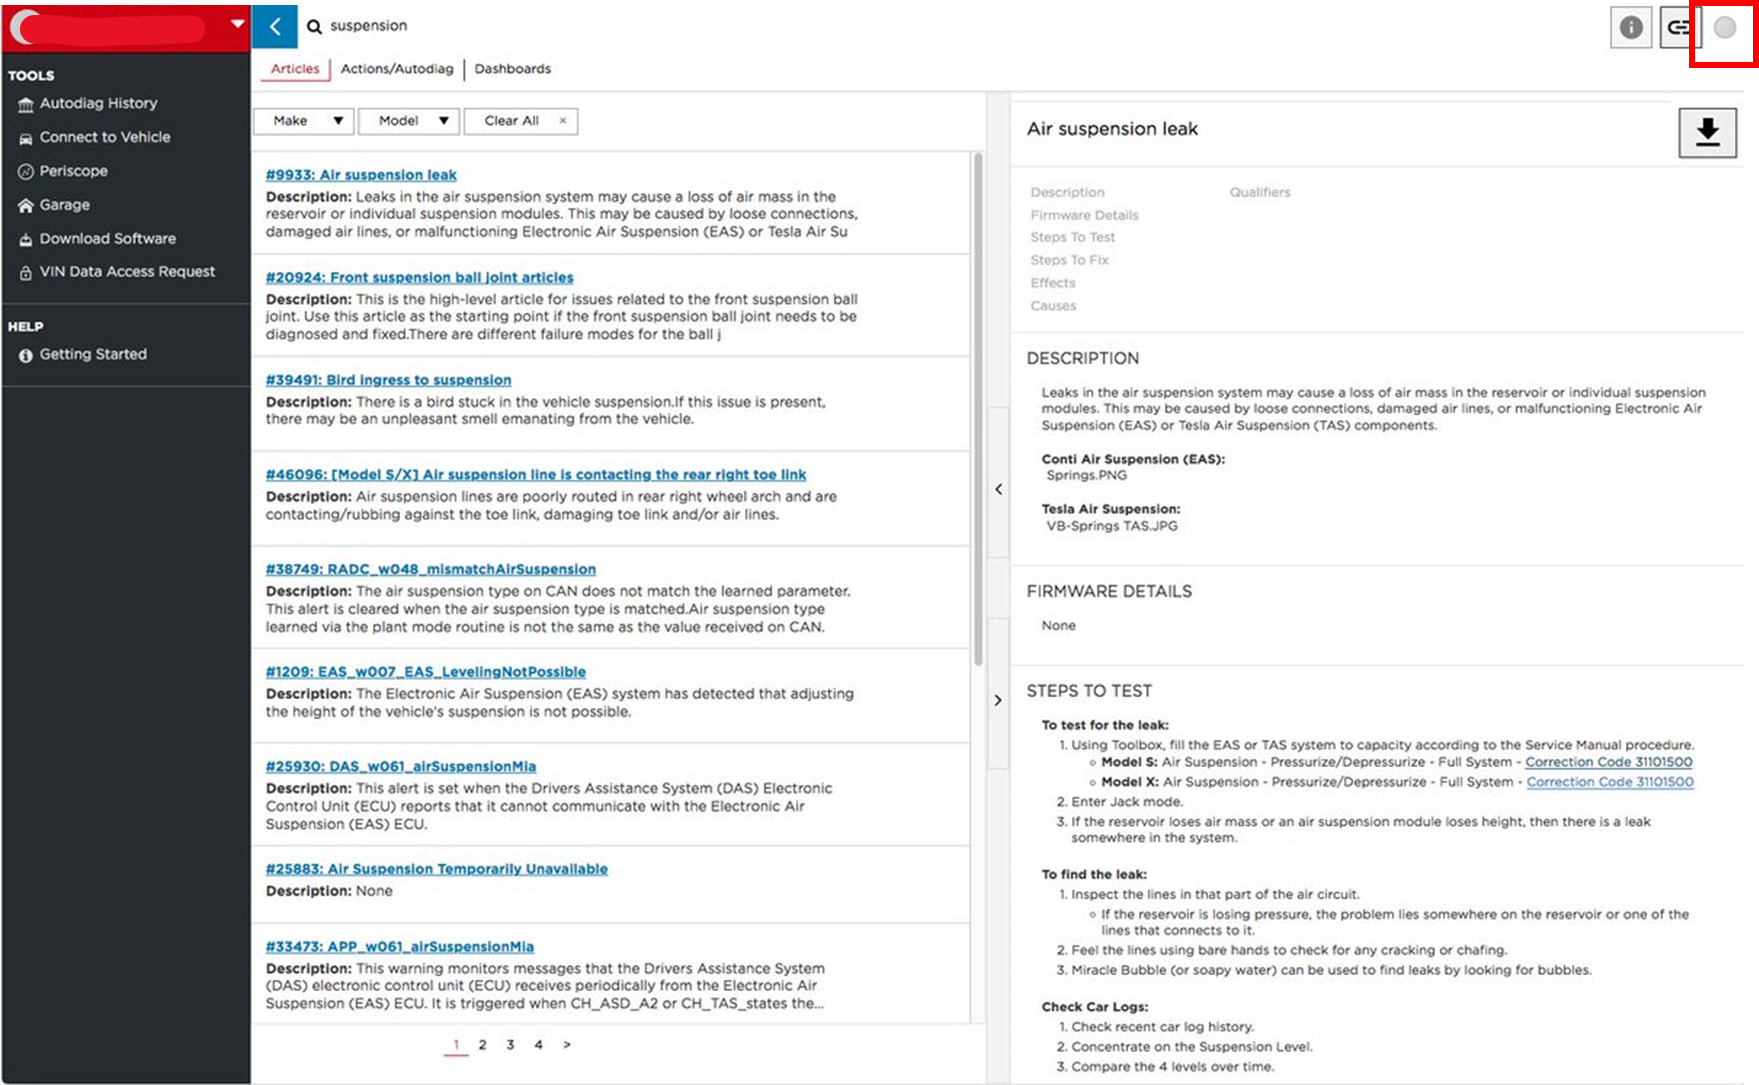1759x1085 pixels.
Task: Open article #20924 Front suspension ball joint
Action: point(420,278)
